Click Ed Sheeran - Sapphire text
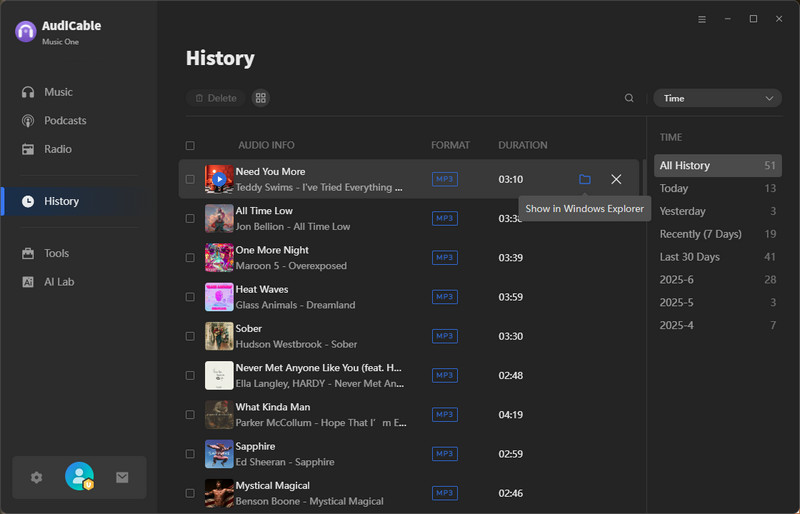This screenshot has width=800, height=514. 285,462
